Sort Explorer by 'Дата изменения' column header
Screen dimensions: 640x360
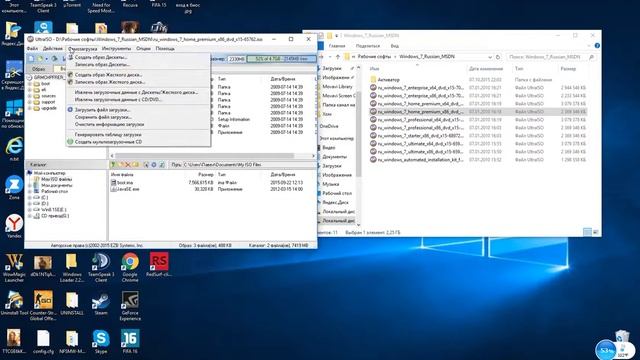486,69
